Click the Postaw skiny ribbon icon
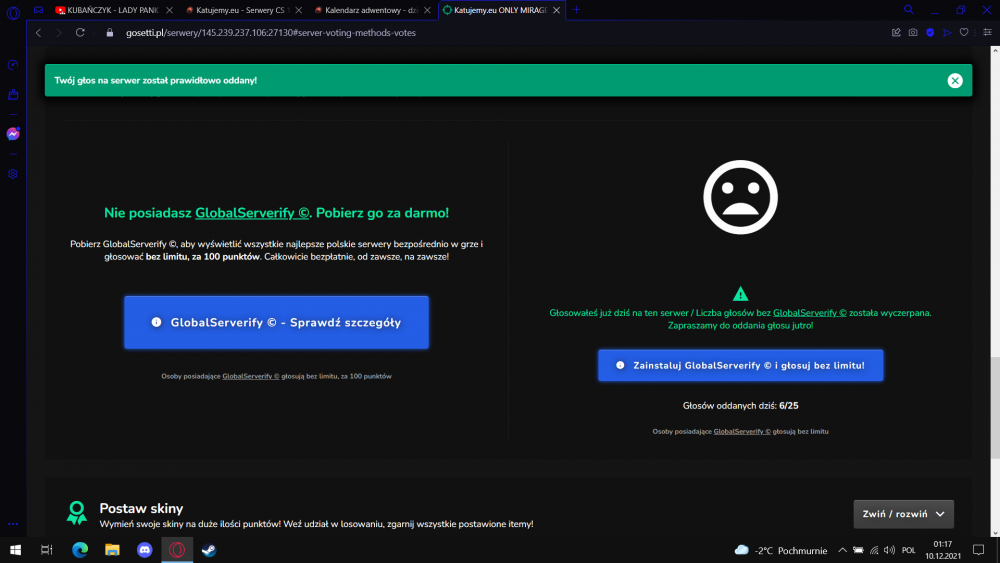Screen dimensions: 1000x563 [x=77, y=512]
